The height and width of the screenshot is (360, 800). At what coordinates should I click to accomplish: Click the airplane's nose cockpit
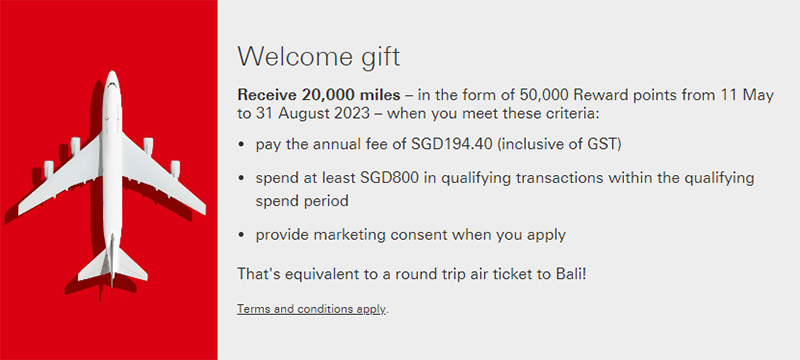click(112, 82)
